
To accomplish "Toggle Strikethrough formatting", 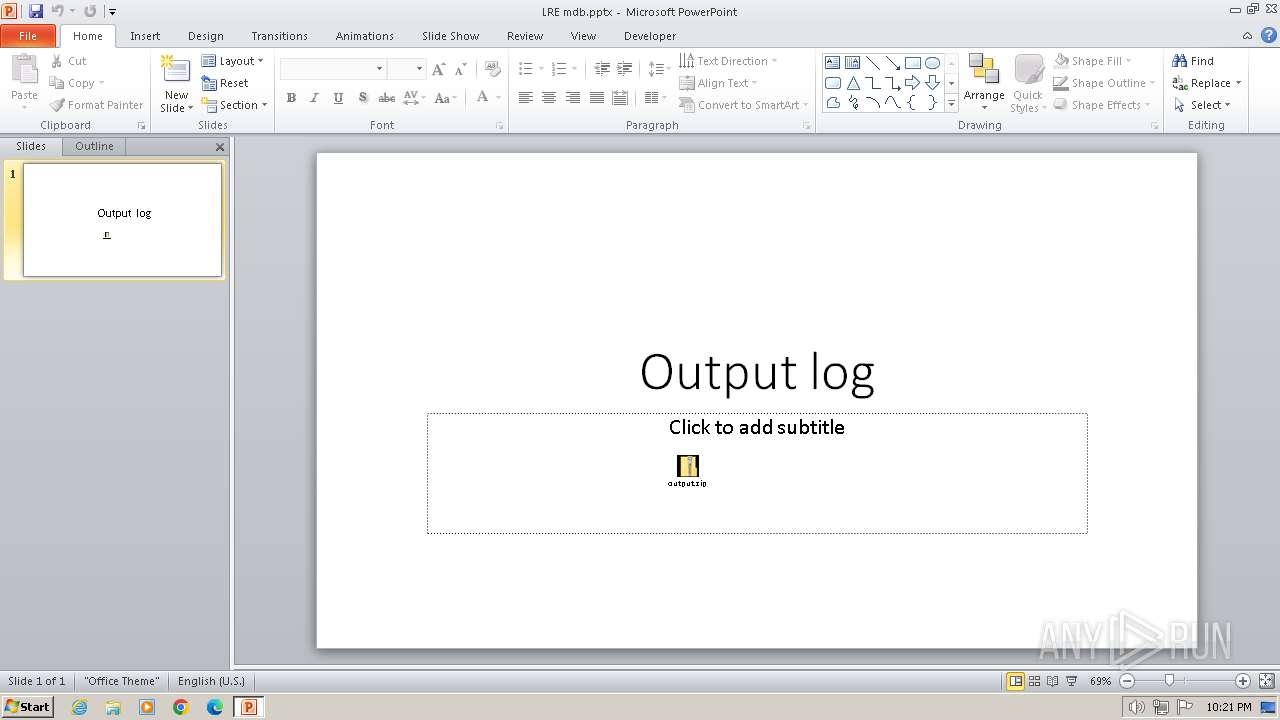I will pos(386,98).
